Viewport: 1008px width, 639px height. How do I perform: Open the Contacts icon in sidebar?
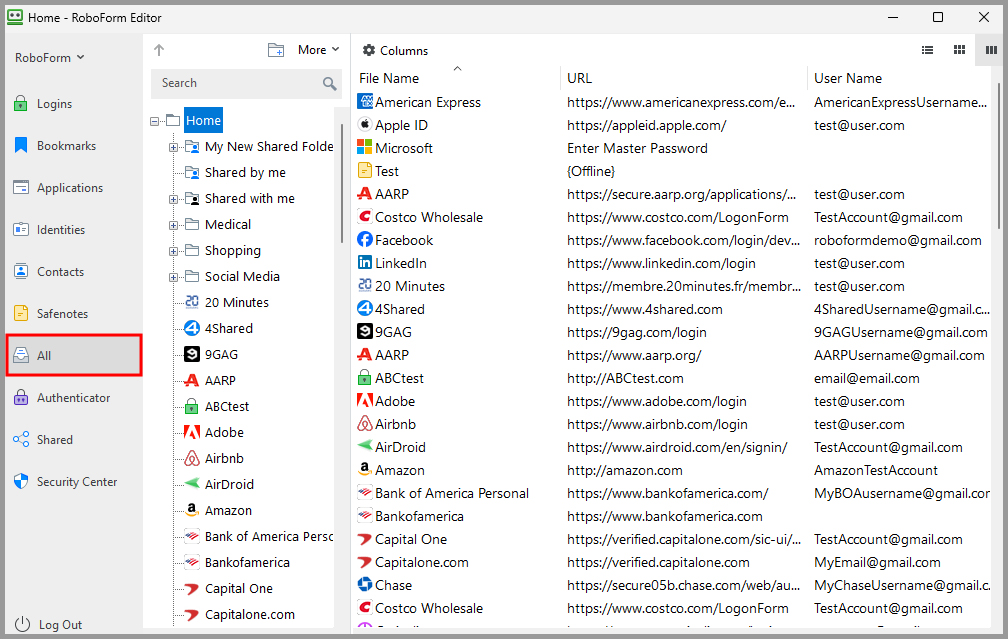click(x=21, y=271)
